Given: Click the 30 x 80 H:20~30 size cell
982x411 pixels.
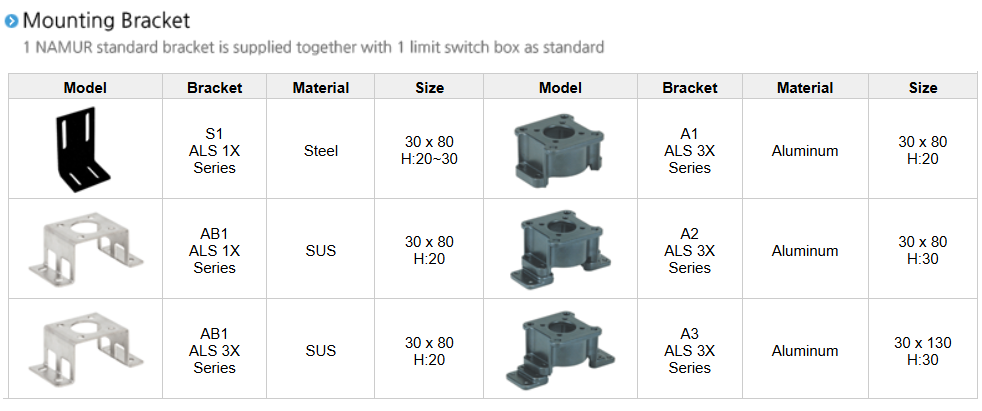Looking at the screenshot, I should [x=429, y=151].
